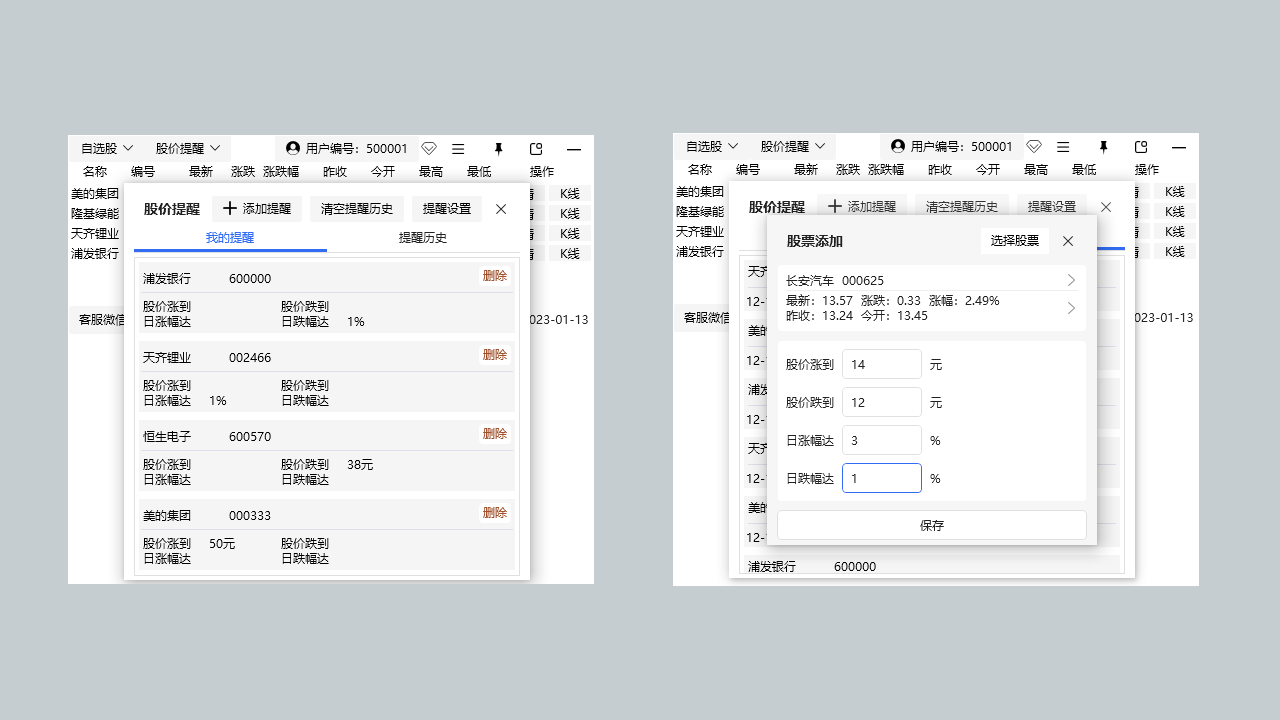Open the user profile icon
The height and width of the screenshot is (720, 1280).
click(292, 147)
